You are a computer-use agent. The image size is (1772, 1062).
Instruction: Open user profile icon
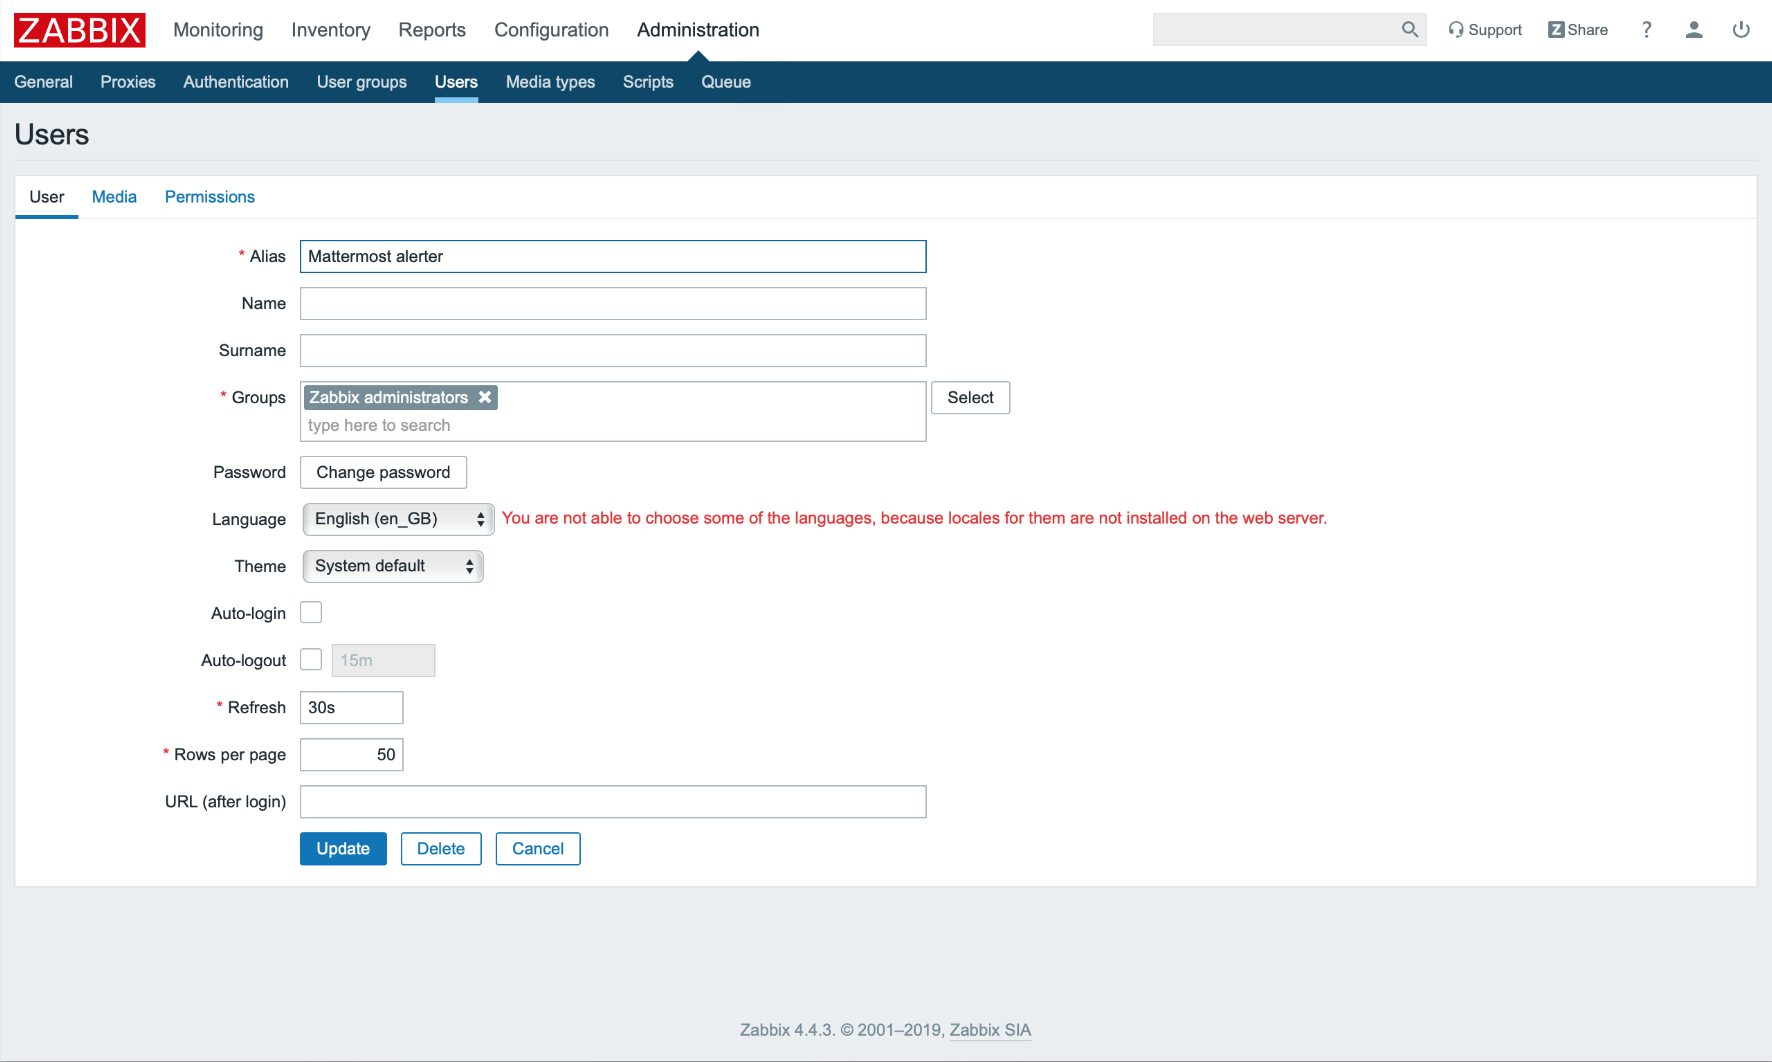pos(1694,30)
